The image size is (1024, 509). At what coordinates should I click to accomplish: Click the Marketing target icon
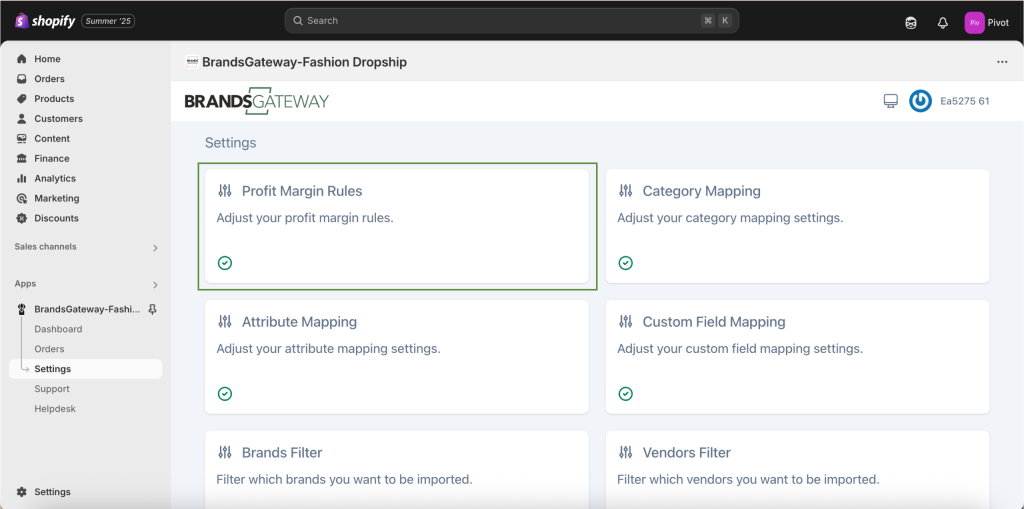click(x=22, y=198)
